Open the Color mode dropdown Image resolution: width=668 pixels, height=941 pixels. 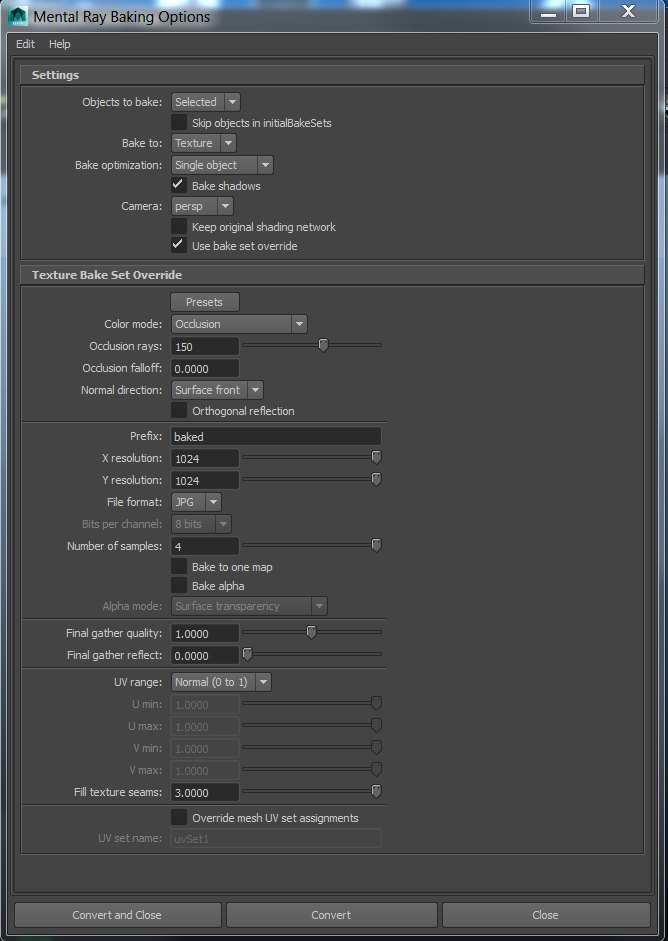[239, 324]
